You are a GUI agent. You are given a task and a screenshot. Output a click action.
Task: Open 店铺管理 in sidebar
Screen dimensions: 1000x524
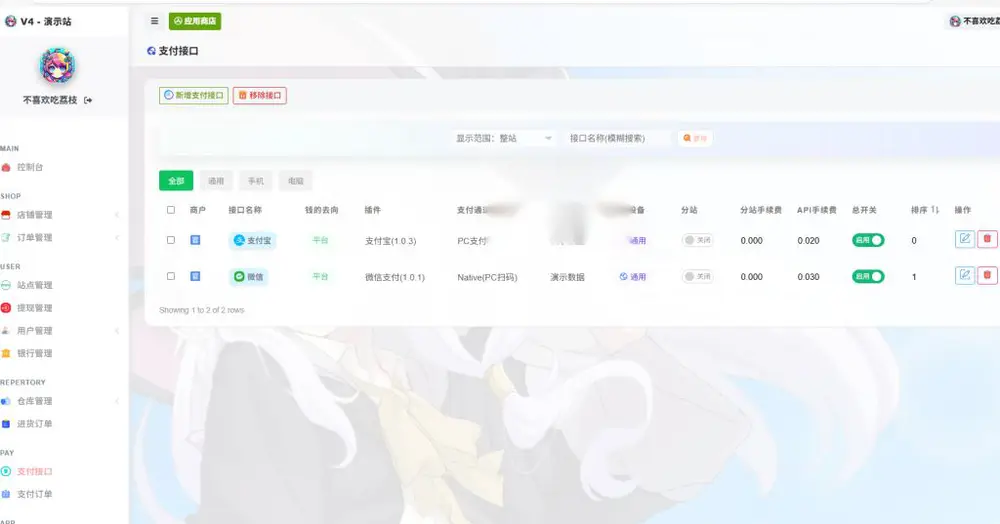(34, 215)
